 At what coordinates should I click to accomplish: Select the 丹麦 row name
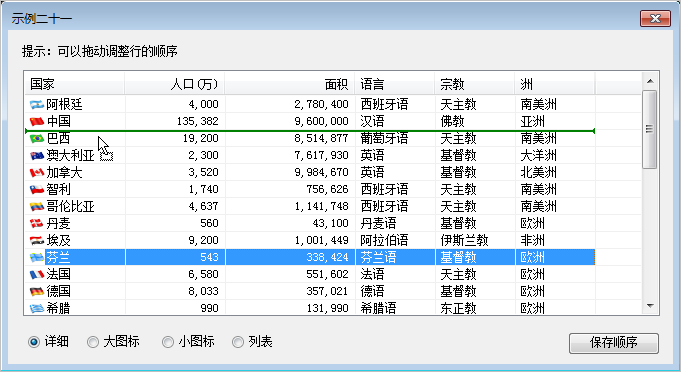[59, 224]
